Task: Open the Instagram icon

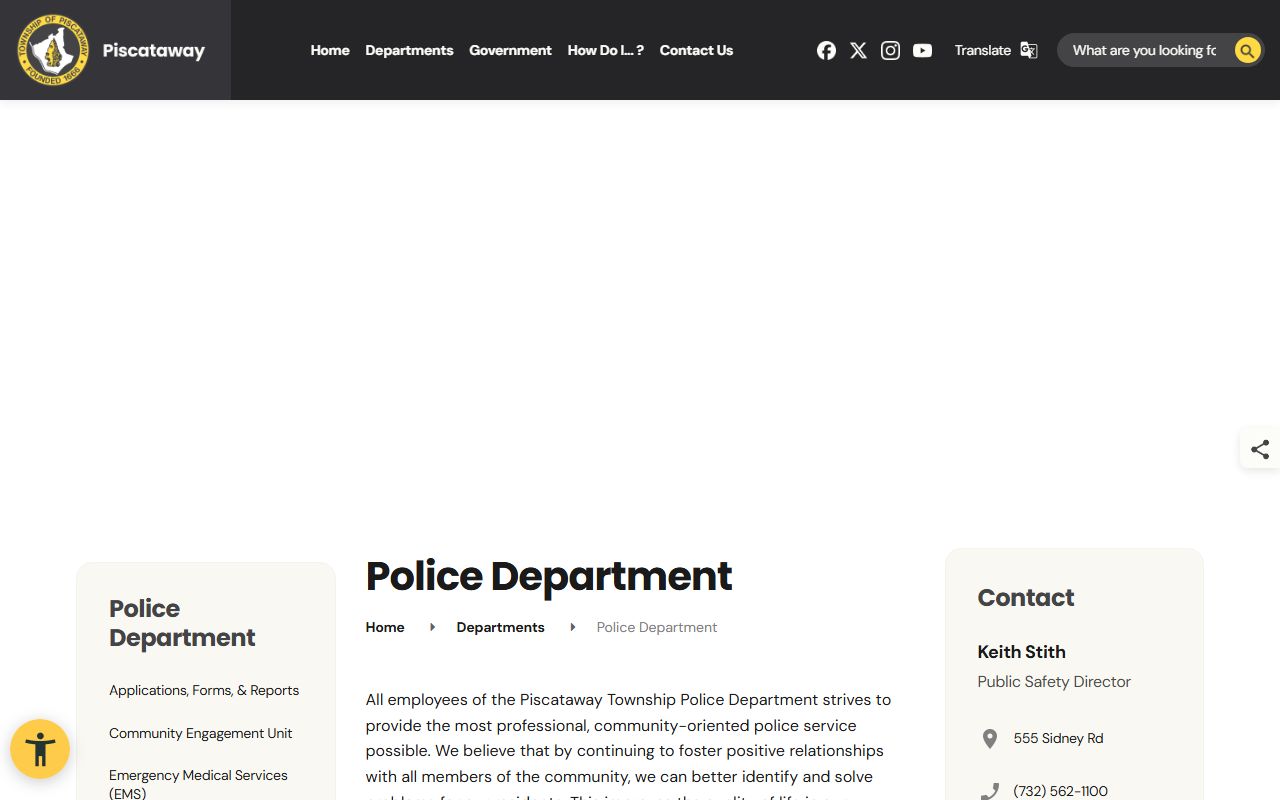Action: (x=890, y=50)
